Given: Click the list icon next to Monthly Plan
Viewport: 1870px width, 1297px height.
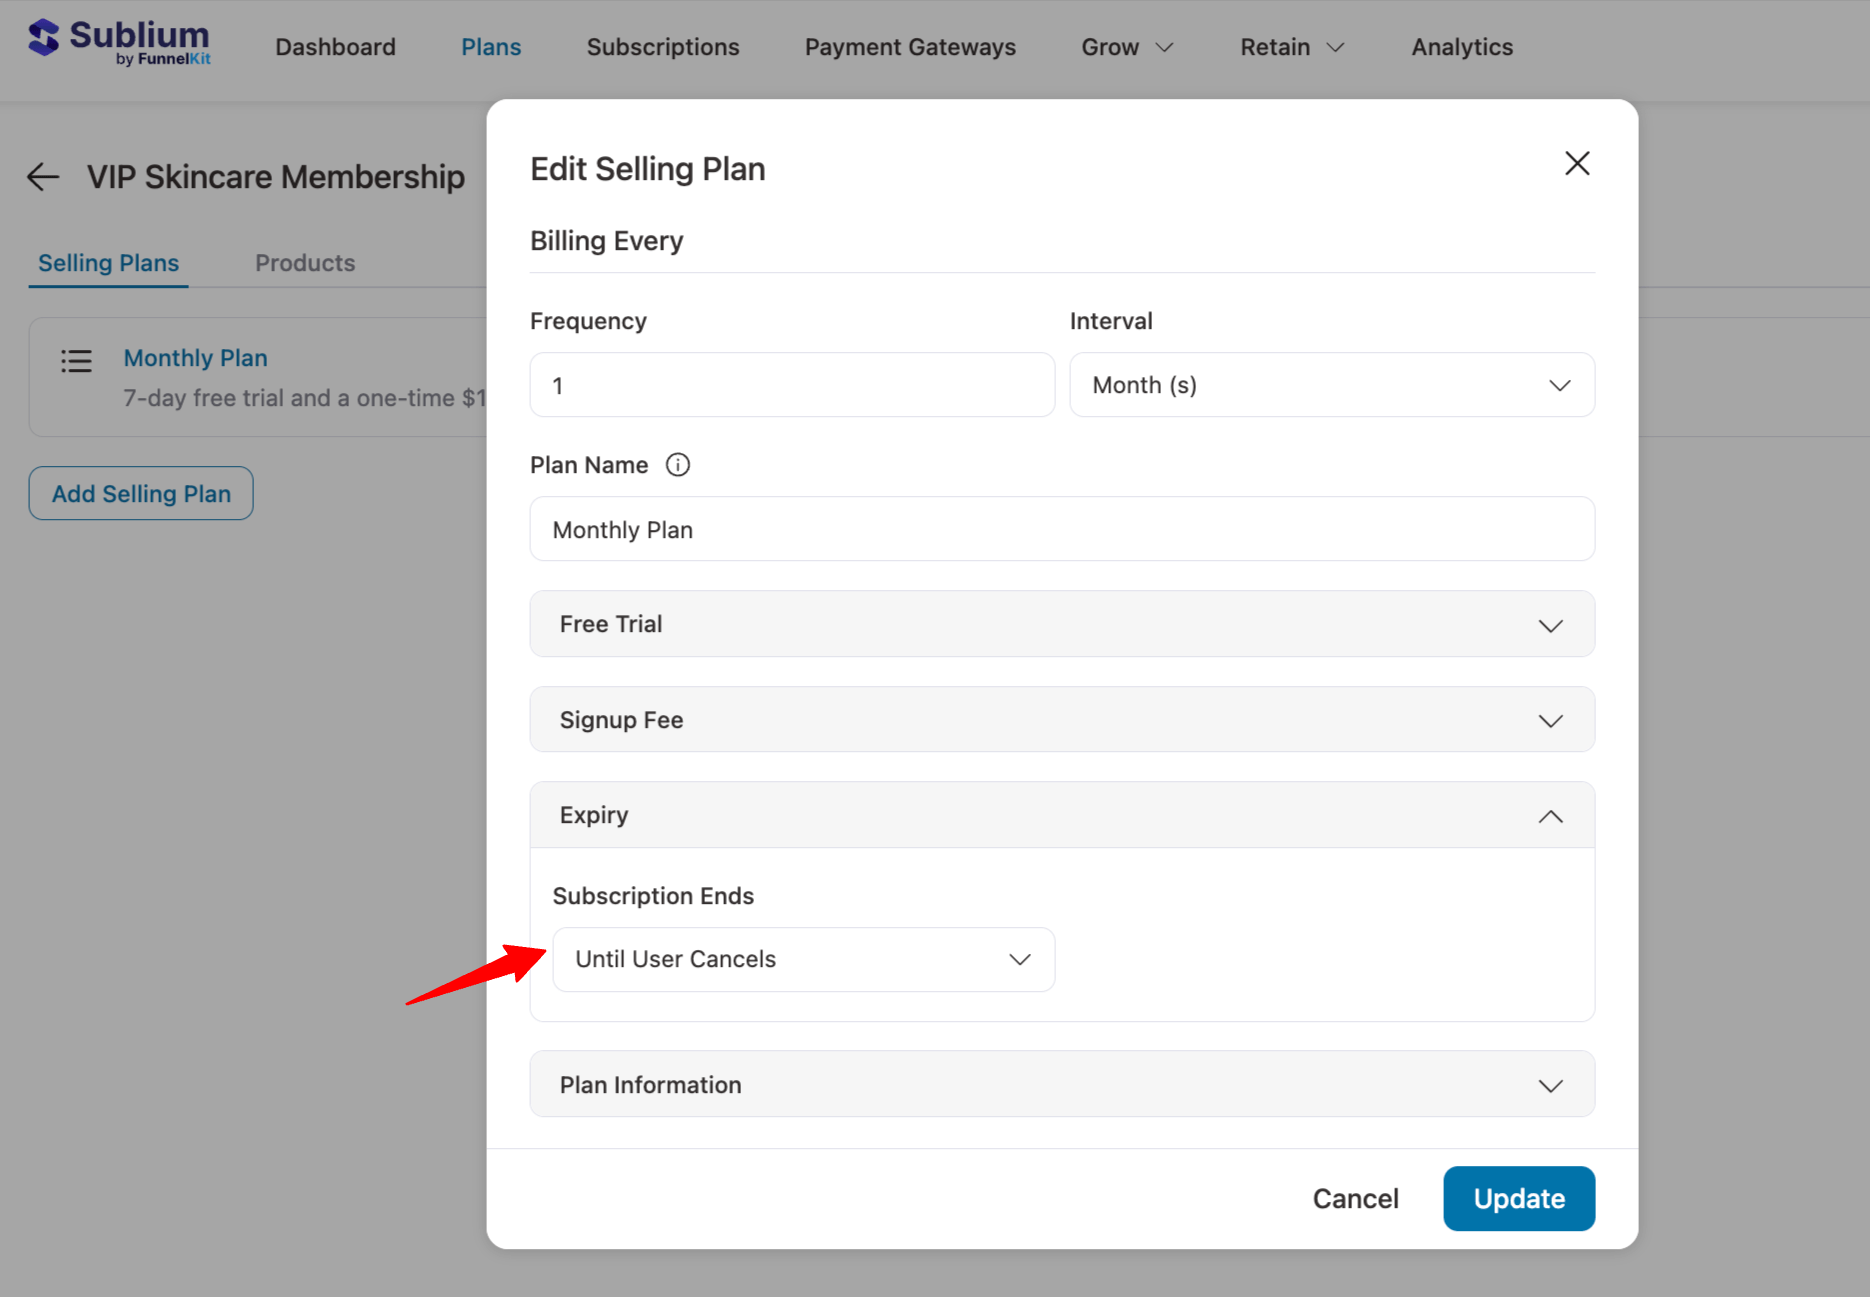Looking at the screenshot, I should (76, 361).
